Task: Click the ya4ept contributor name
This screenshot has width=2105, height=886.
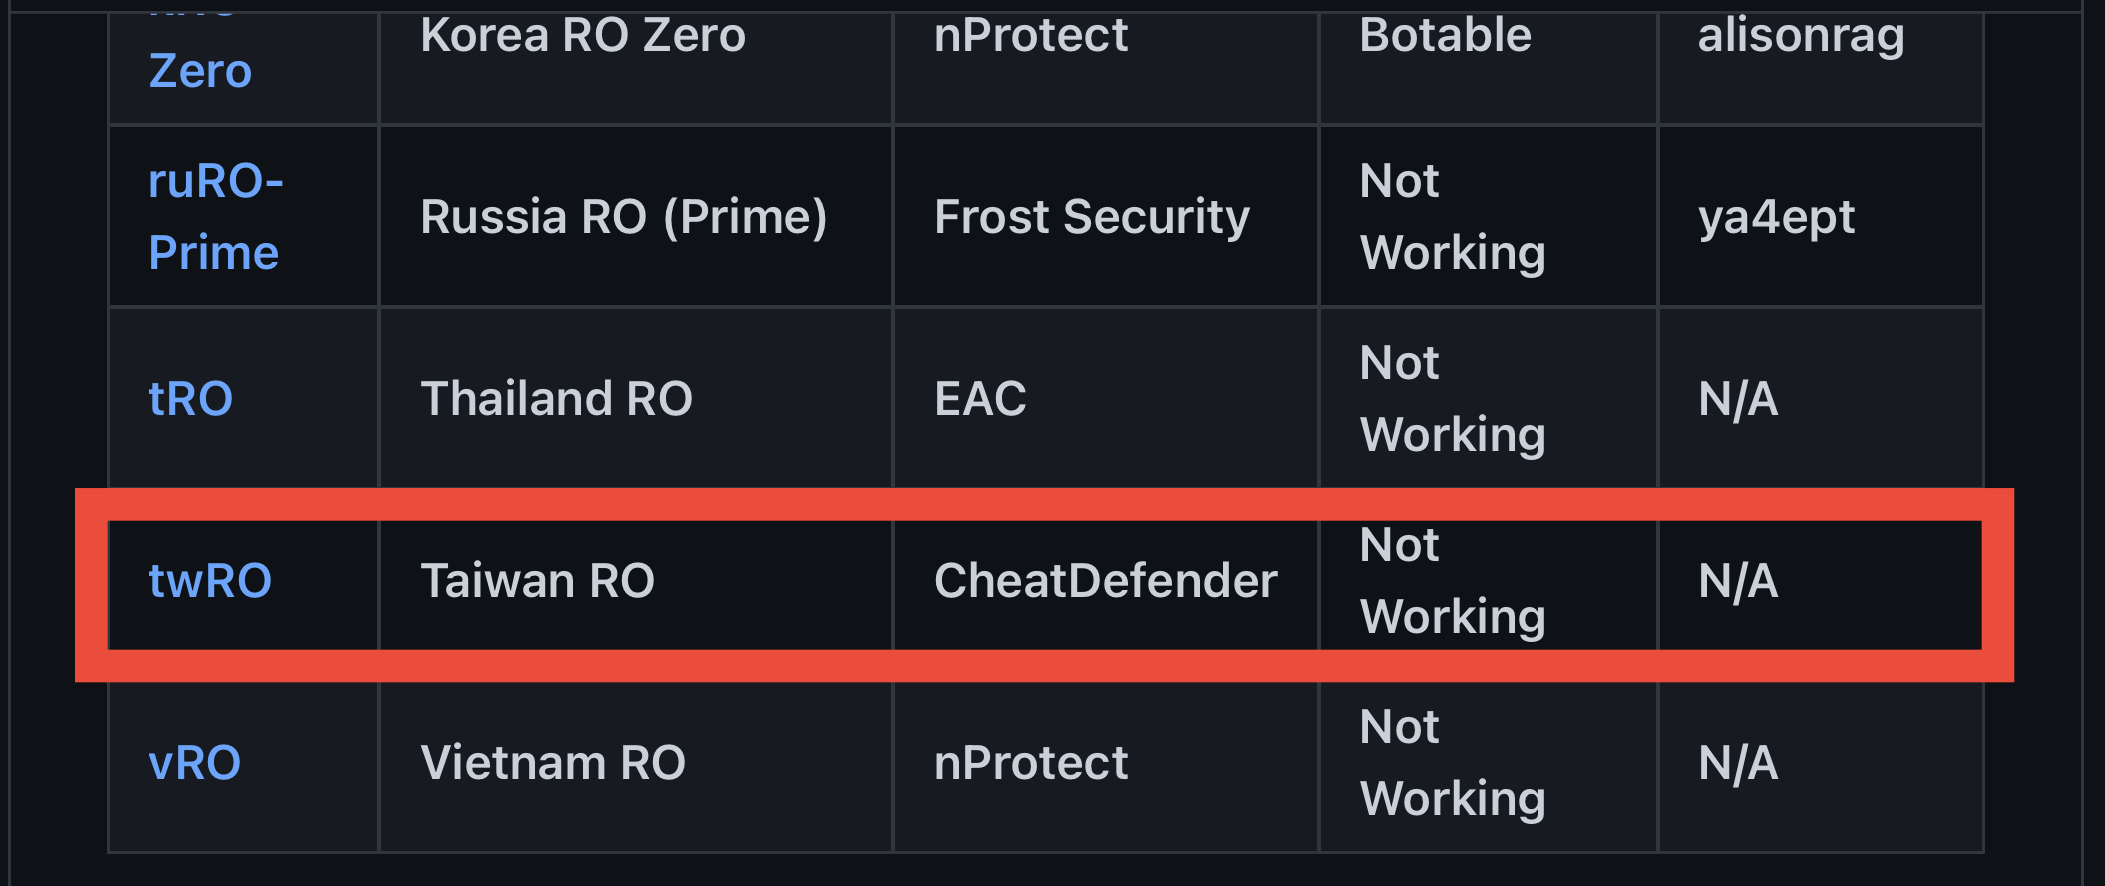Action: (1777, 215)
